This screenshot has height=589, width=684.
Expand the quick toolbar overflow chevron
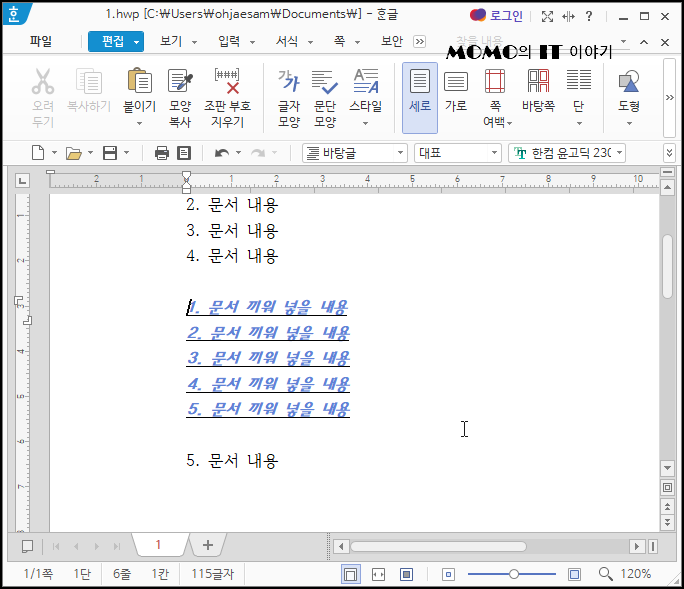pos(670,153)
